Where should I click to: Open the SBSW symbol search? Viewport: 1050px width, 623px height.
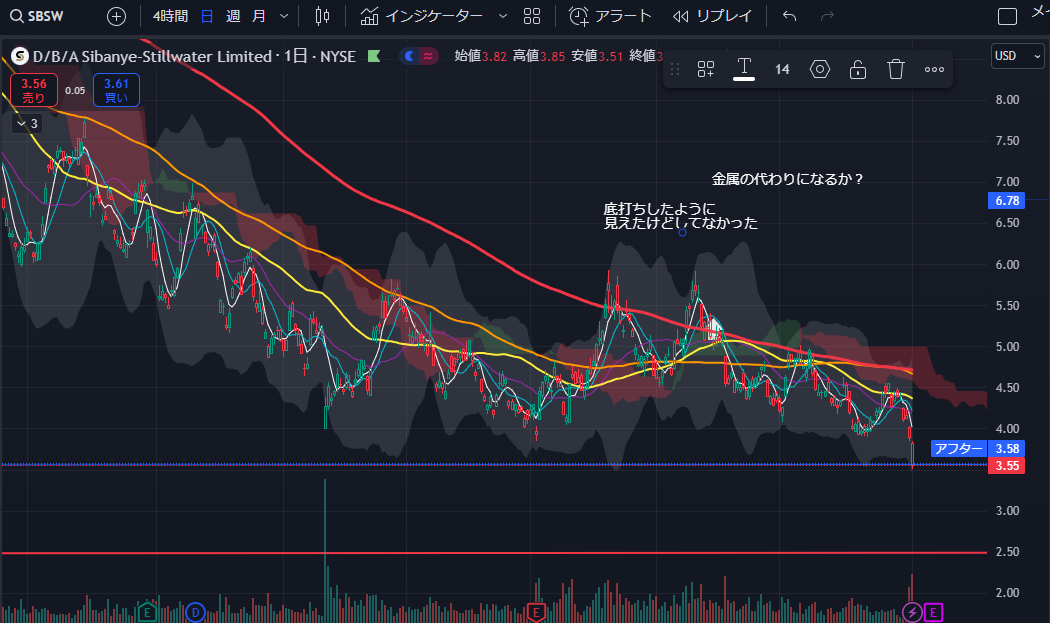[38, 16]
